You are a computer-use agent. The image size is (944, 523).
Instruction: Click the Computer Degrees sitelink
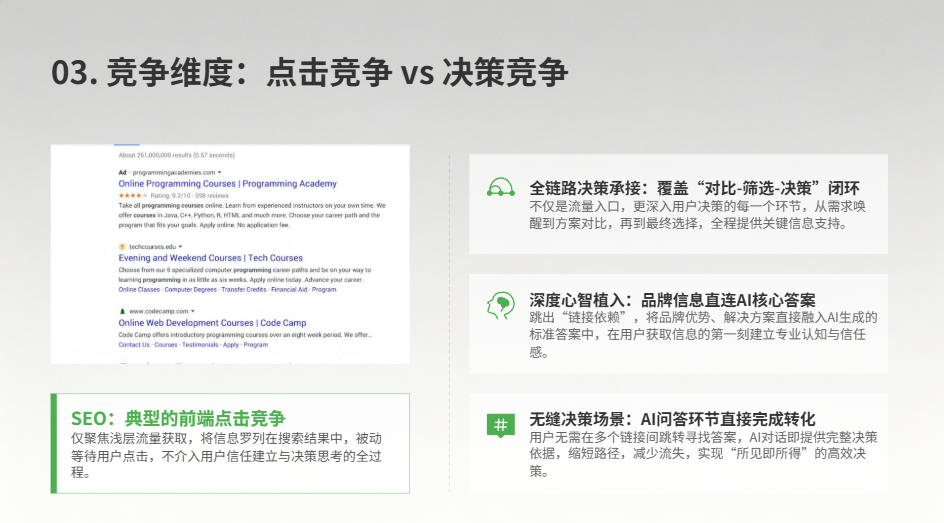pyautogui.click(x=190, y=289)
